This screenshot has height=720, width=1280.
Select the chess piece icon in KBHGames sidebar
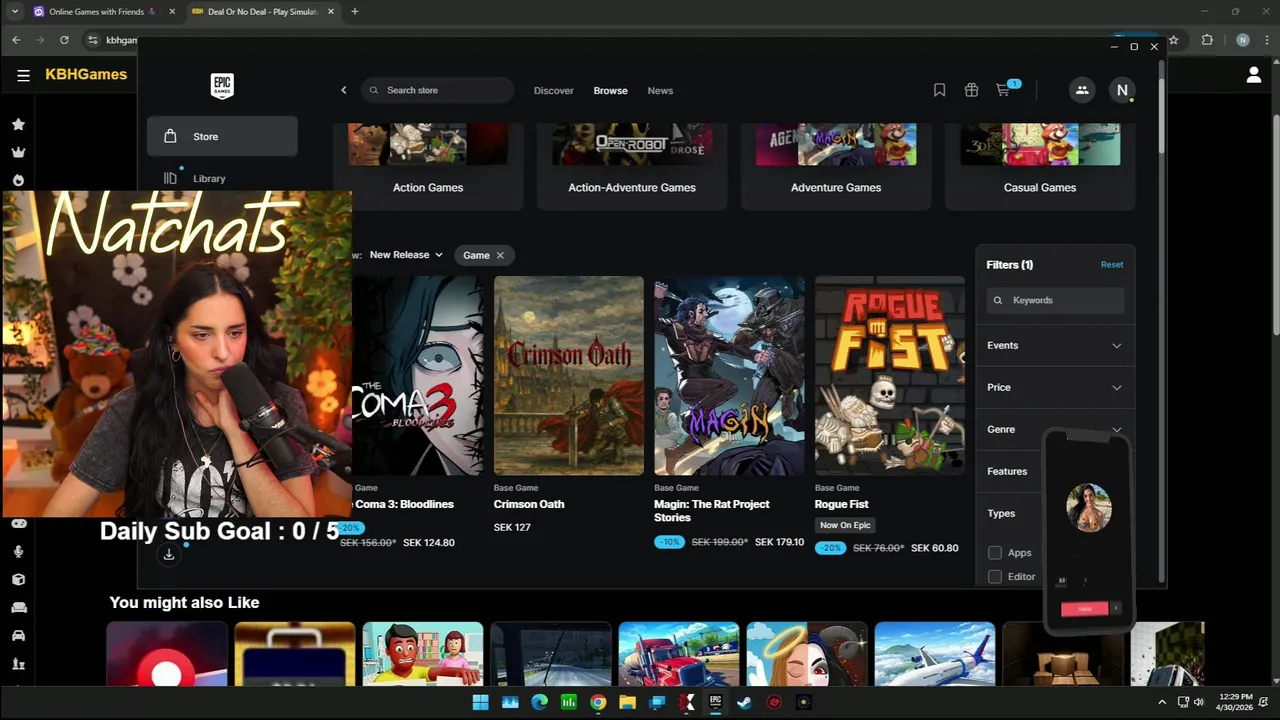pos(18,663)
